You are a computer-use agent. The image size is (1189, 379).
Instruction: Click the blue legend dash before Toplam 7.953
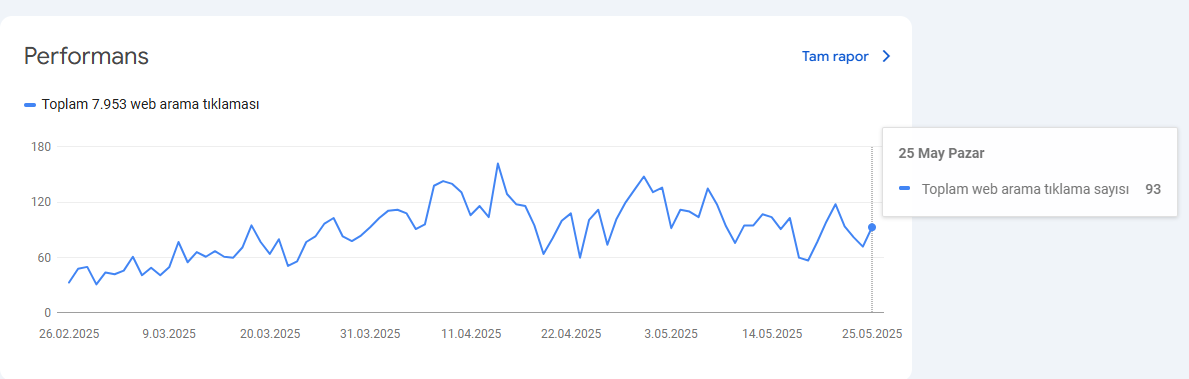[30, 105]
